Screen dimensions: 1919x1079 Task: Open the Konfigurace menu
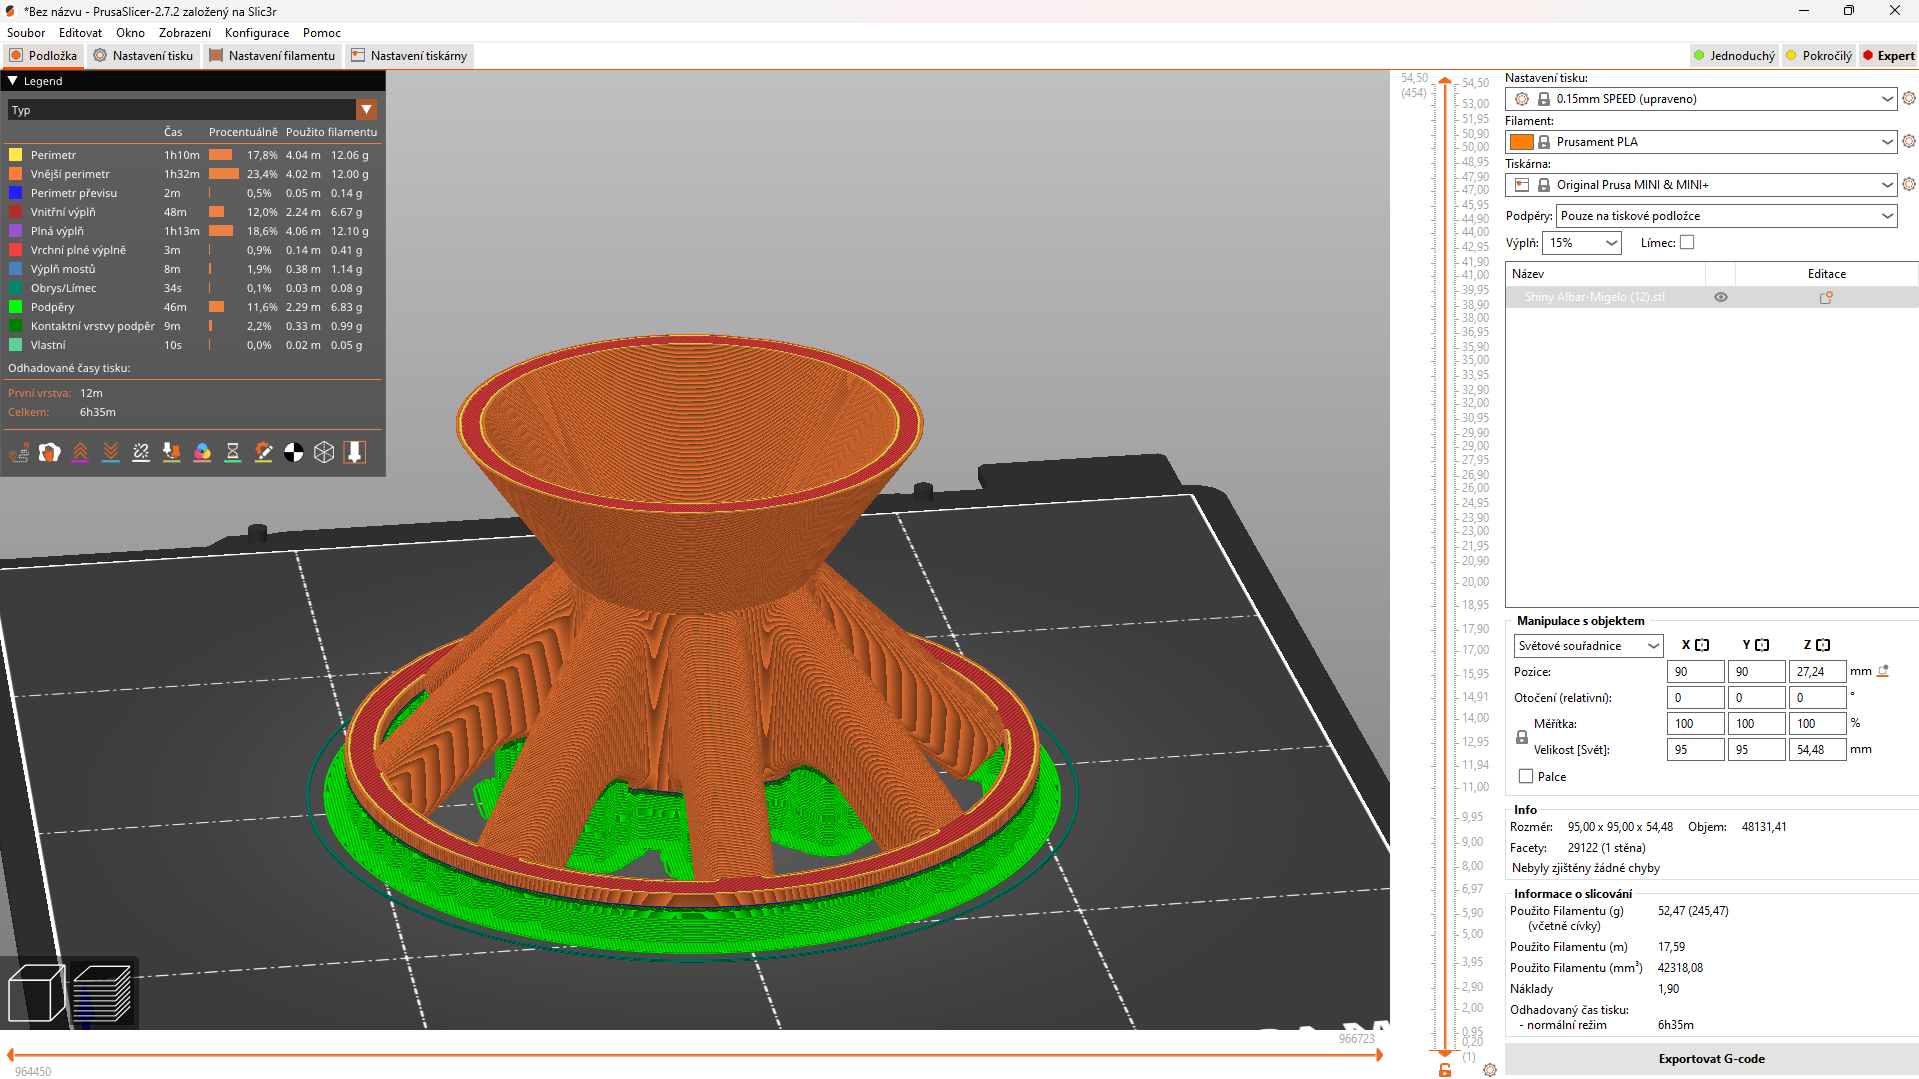257,33
